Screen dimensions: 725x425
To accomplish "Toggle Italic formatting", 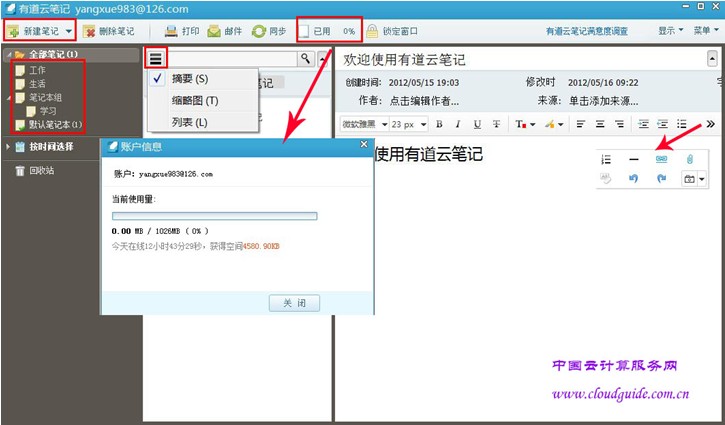I will [x=458, y=124].
